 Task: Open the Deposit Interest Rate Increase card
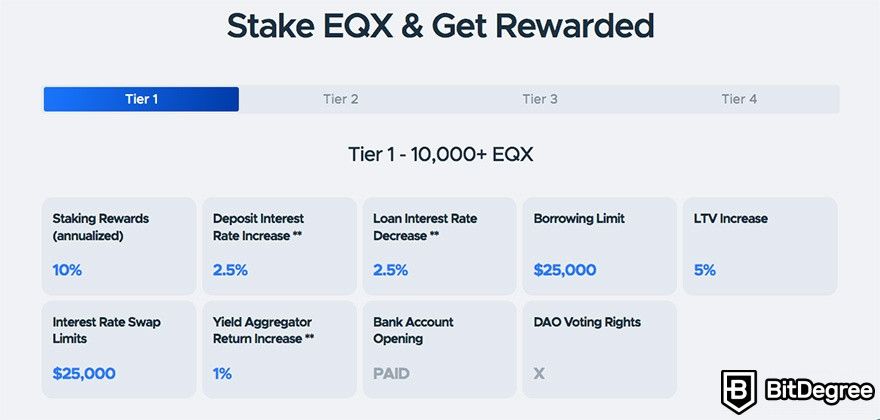pos(279,246)
